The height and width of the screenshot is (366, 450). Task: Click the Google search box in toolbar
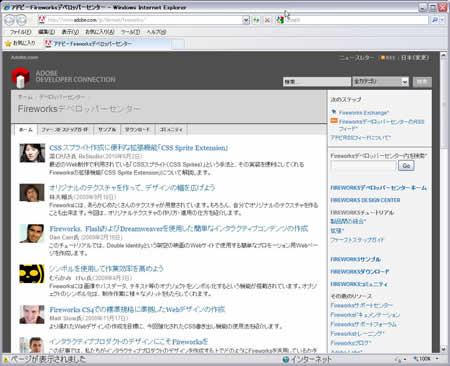357,20
